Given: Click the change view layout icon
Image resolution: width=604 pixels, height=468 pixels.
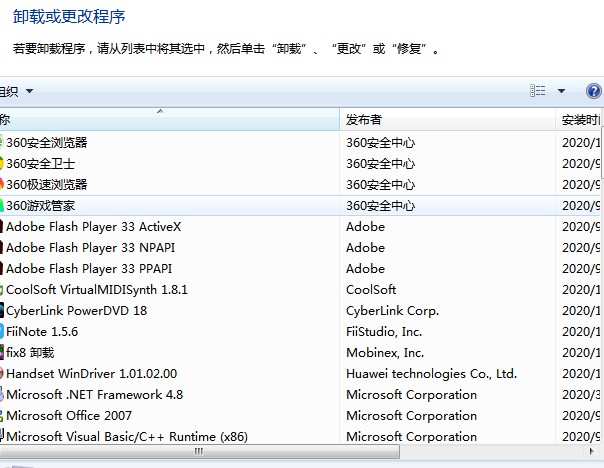Looking at the screenshot, I should (x=538, y=91).
